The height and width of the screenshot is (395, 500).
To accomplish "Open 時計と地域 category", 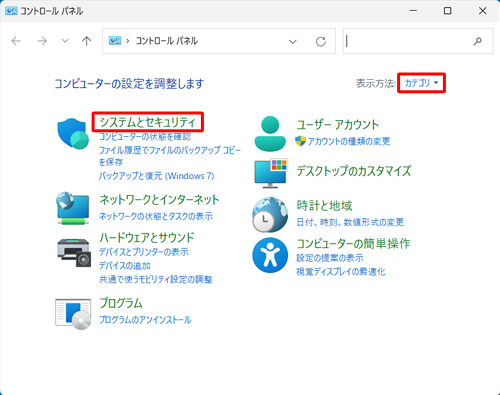I will [324, 205].
